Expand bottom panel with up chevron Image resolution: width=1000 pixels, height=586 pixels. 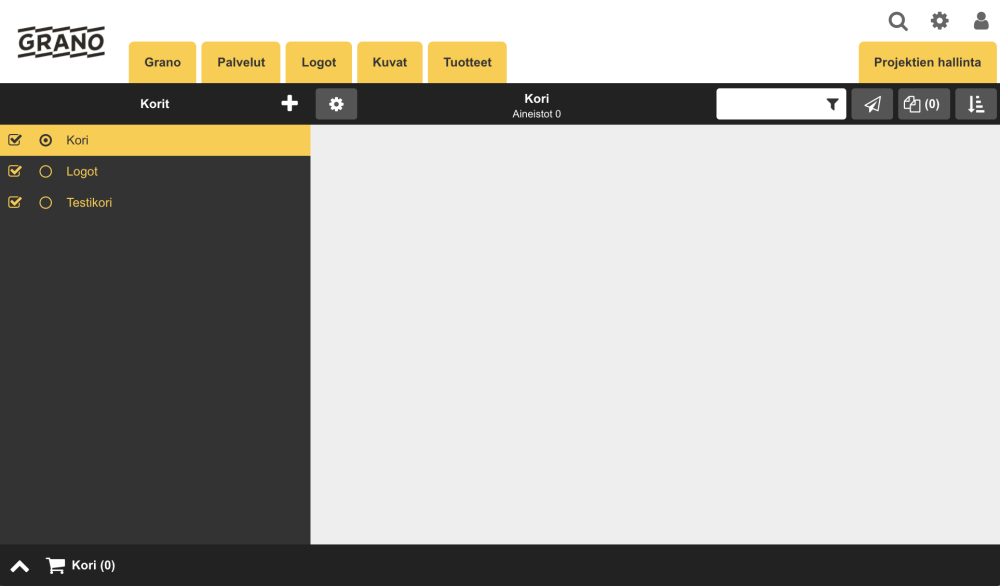(x=20, y=566)
